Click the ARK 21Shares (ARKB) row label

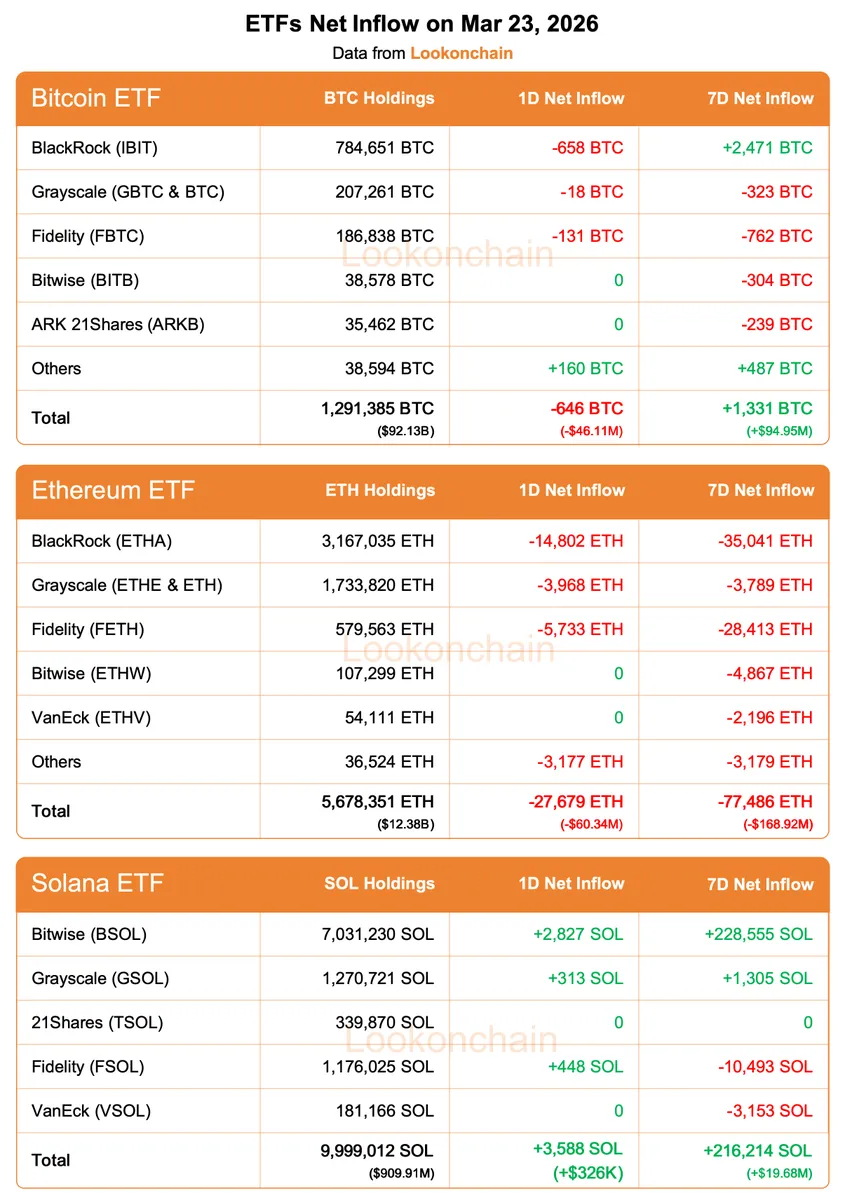pos(118,324)
